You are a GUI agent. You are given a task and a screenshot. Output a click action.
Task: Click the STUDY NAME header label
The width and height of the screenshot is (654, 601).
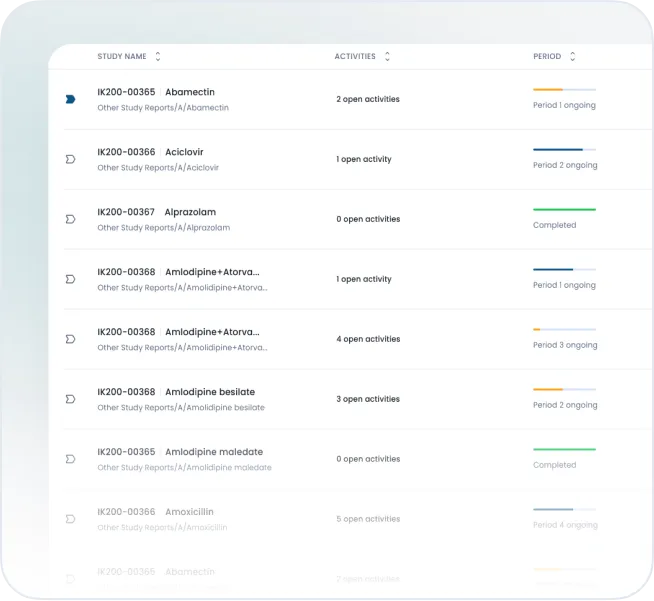tap(122, 56)
